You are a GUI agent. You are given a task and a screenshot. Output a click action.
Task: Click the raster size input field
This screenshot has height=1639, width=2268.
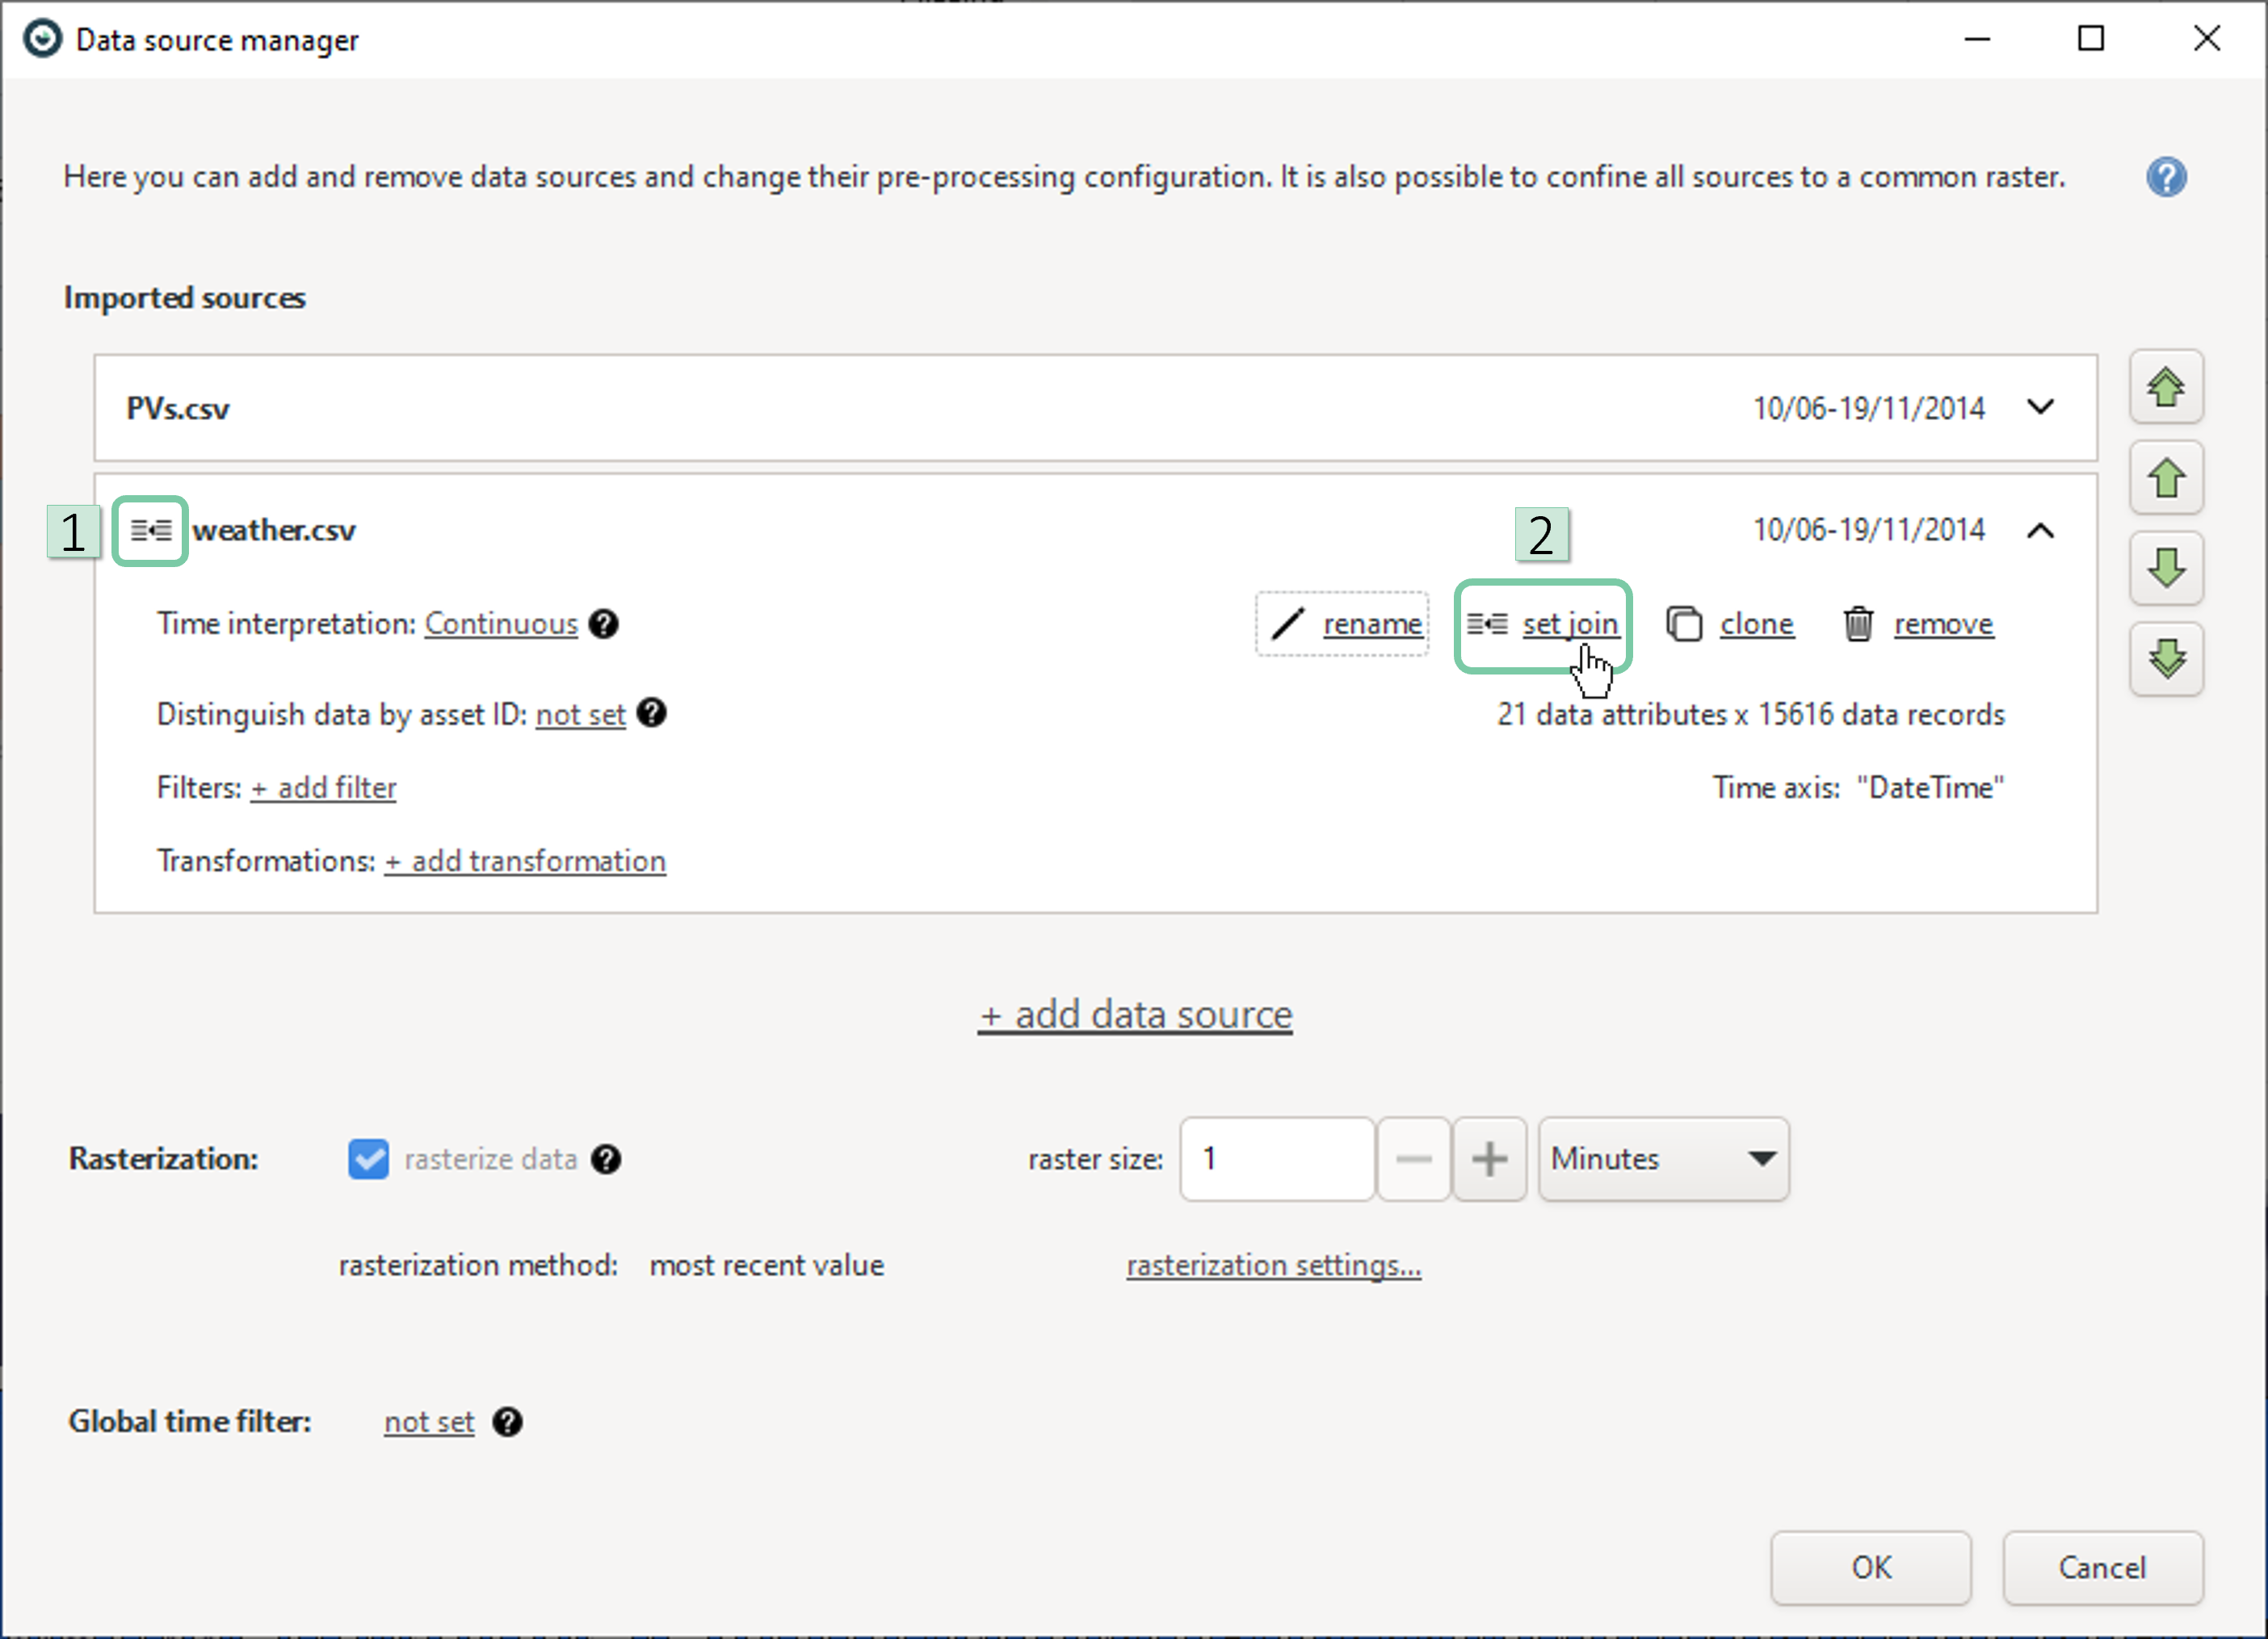[x=1277, y=1159]
